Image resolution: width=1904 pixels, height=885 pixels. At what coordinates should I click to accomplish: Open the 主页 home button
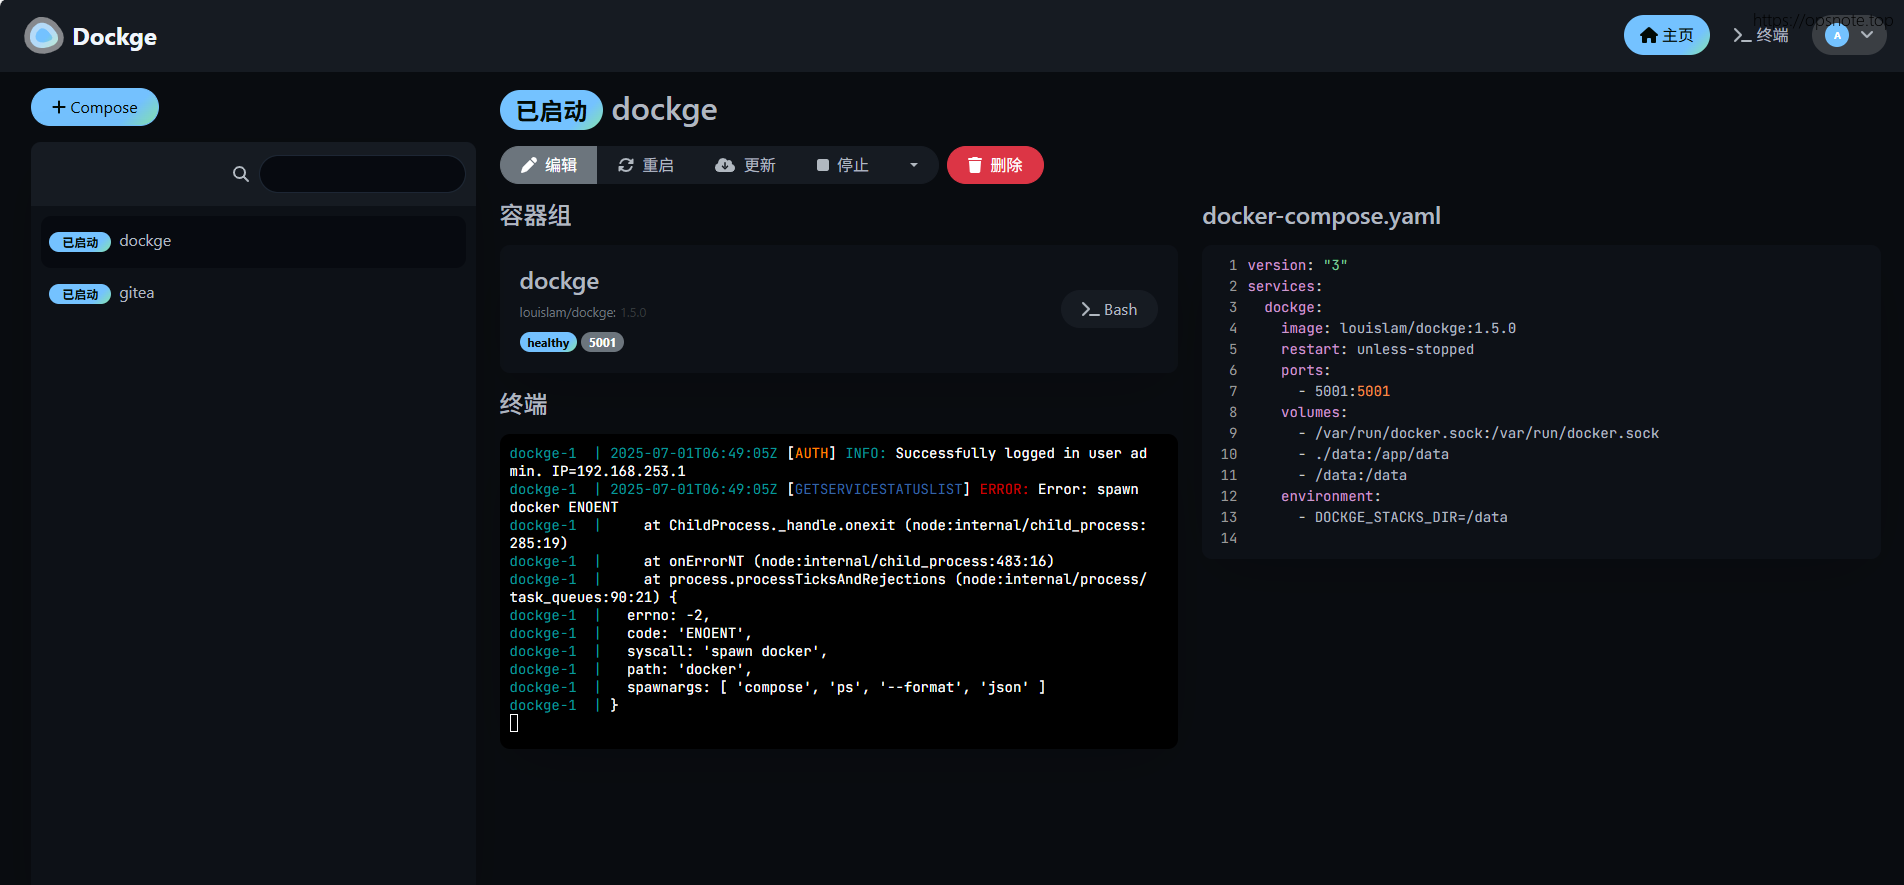[1666, 35]
